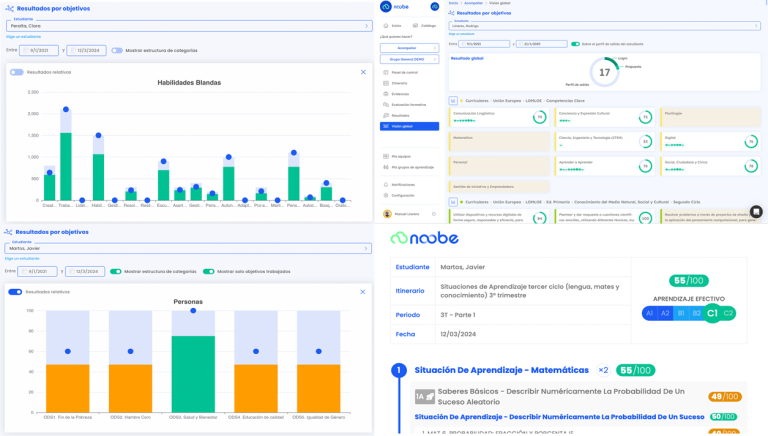
Task: Expand Grupo General DEMO selector
Action: click(409, 60)
